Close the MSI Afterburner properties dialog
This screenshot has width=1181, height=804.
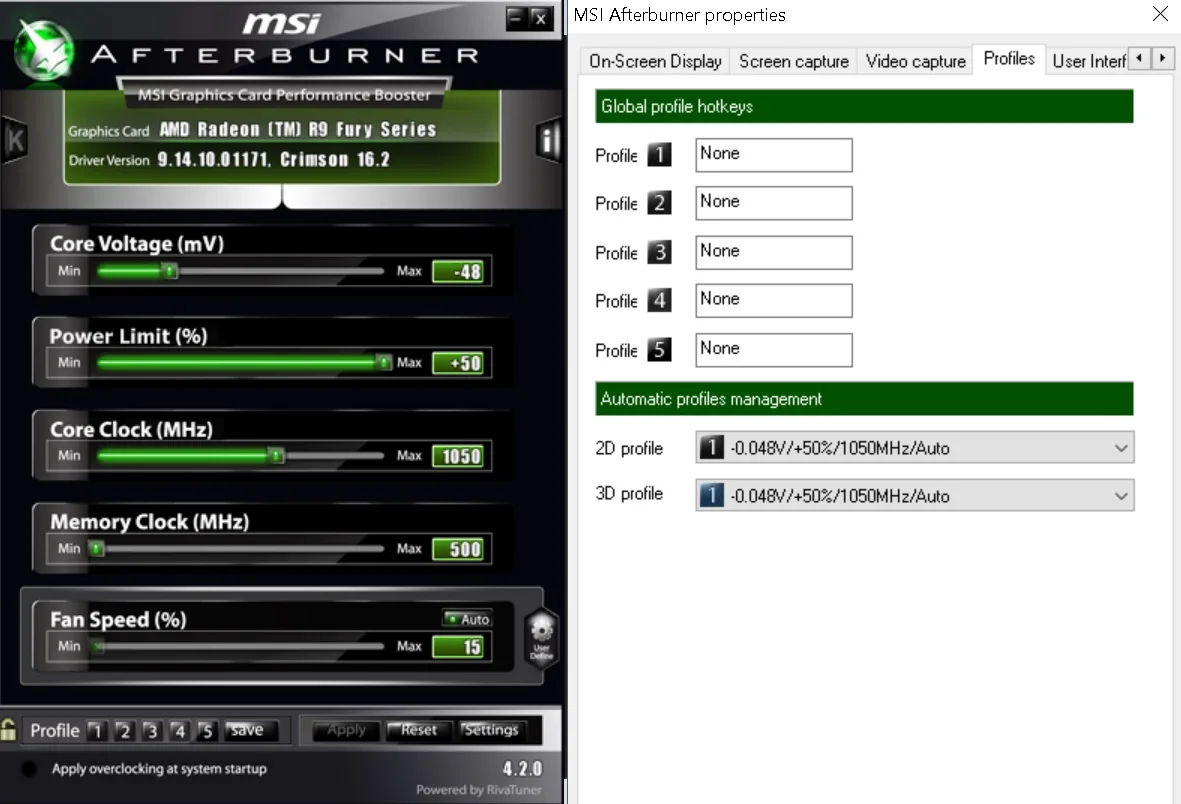tap(1161, 14)
